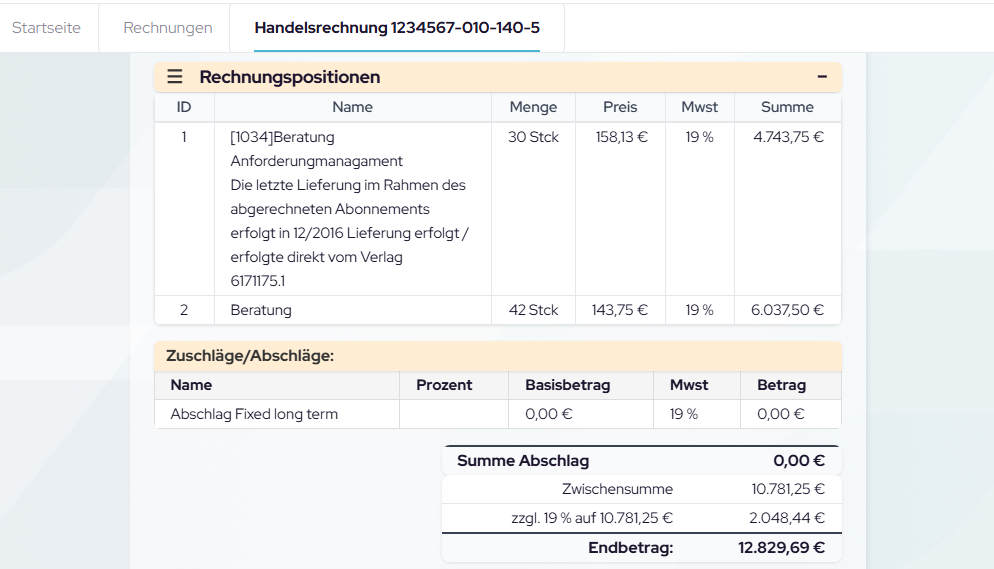Click the hamburger icon beside Rechnungspositionen
Image resolution: width=994 pixels, height=569 pixels.
coord(175,77)
